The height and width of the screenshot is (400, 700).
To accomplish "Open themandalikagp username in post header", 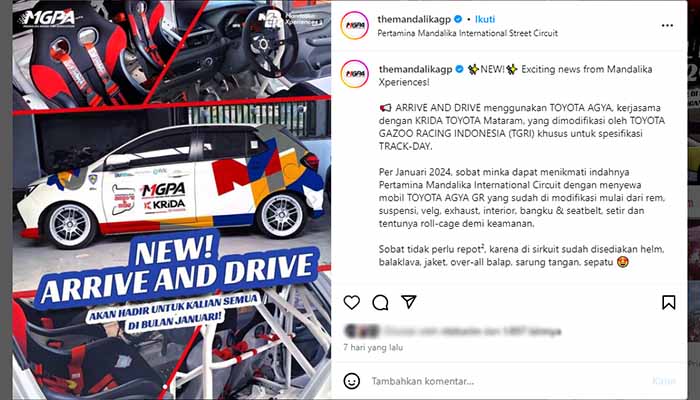I will pyautogui.click(x=414, y=19).
